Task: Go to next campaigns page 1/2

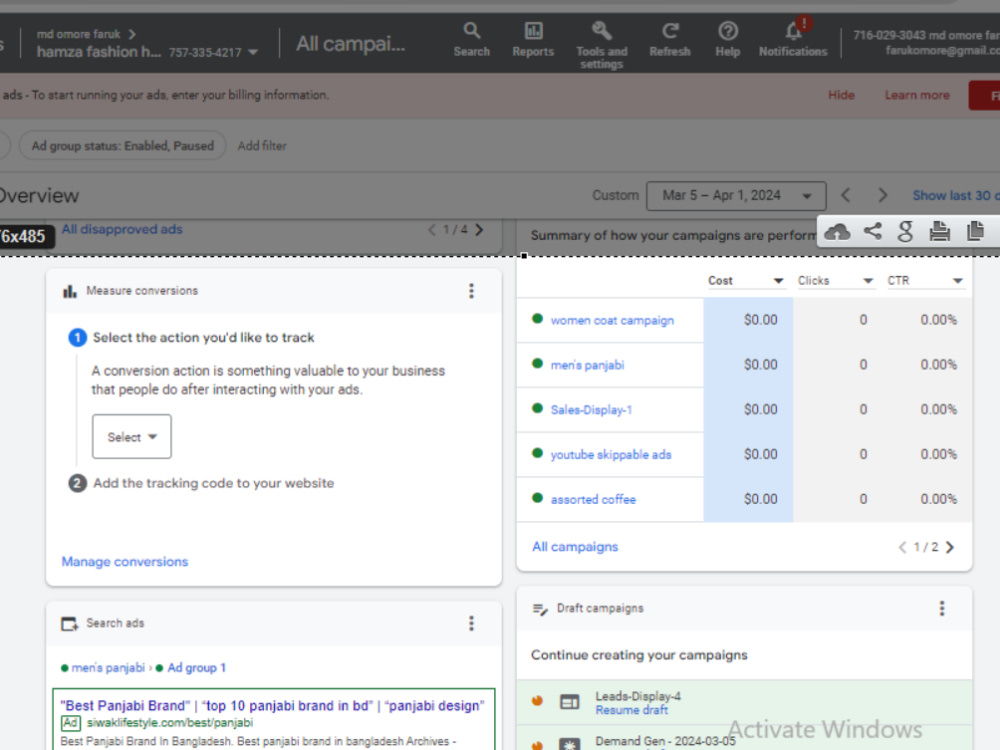Action: pos(950,547)
